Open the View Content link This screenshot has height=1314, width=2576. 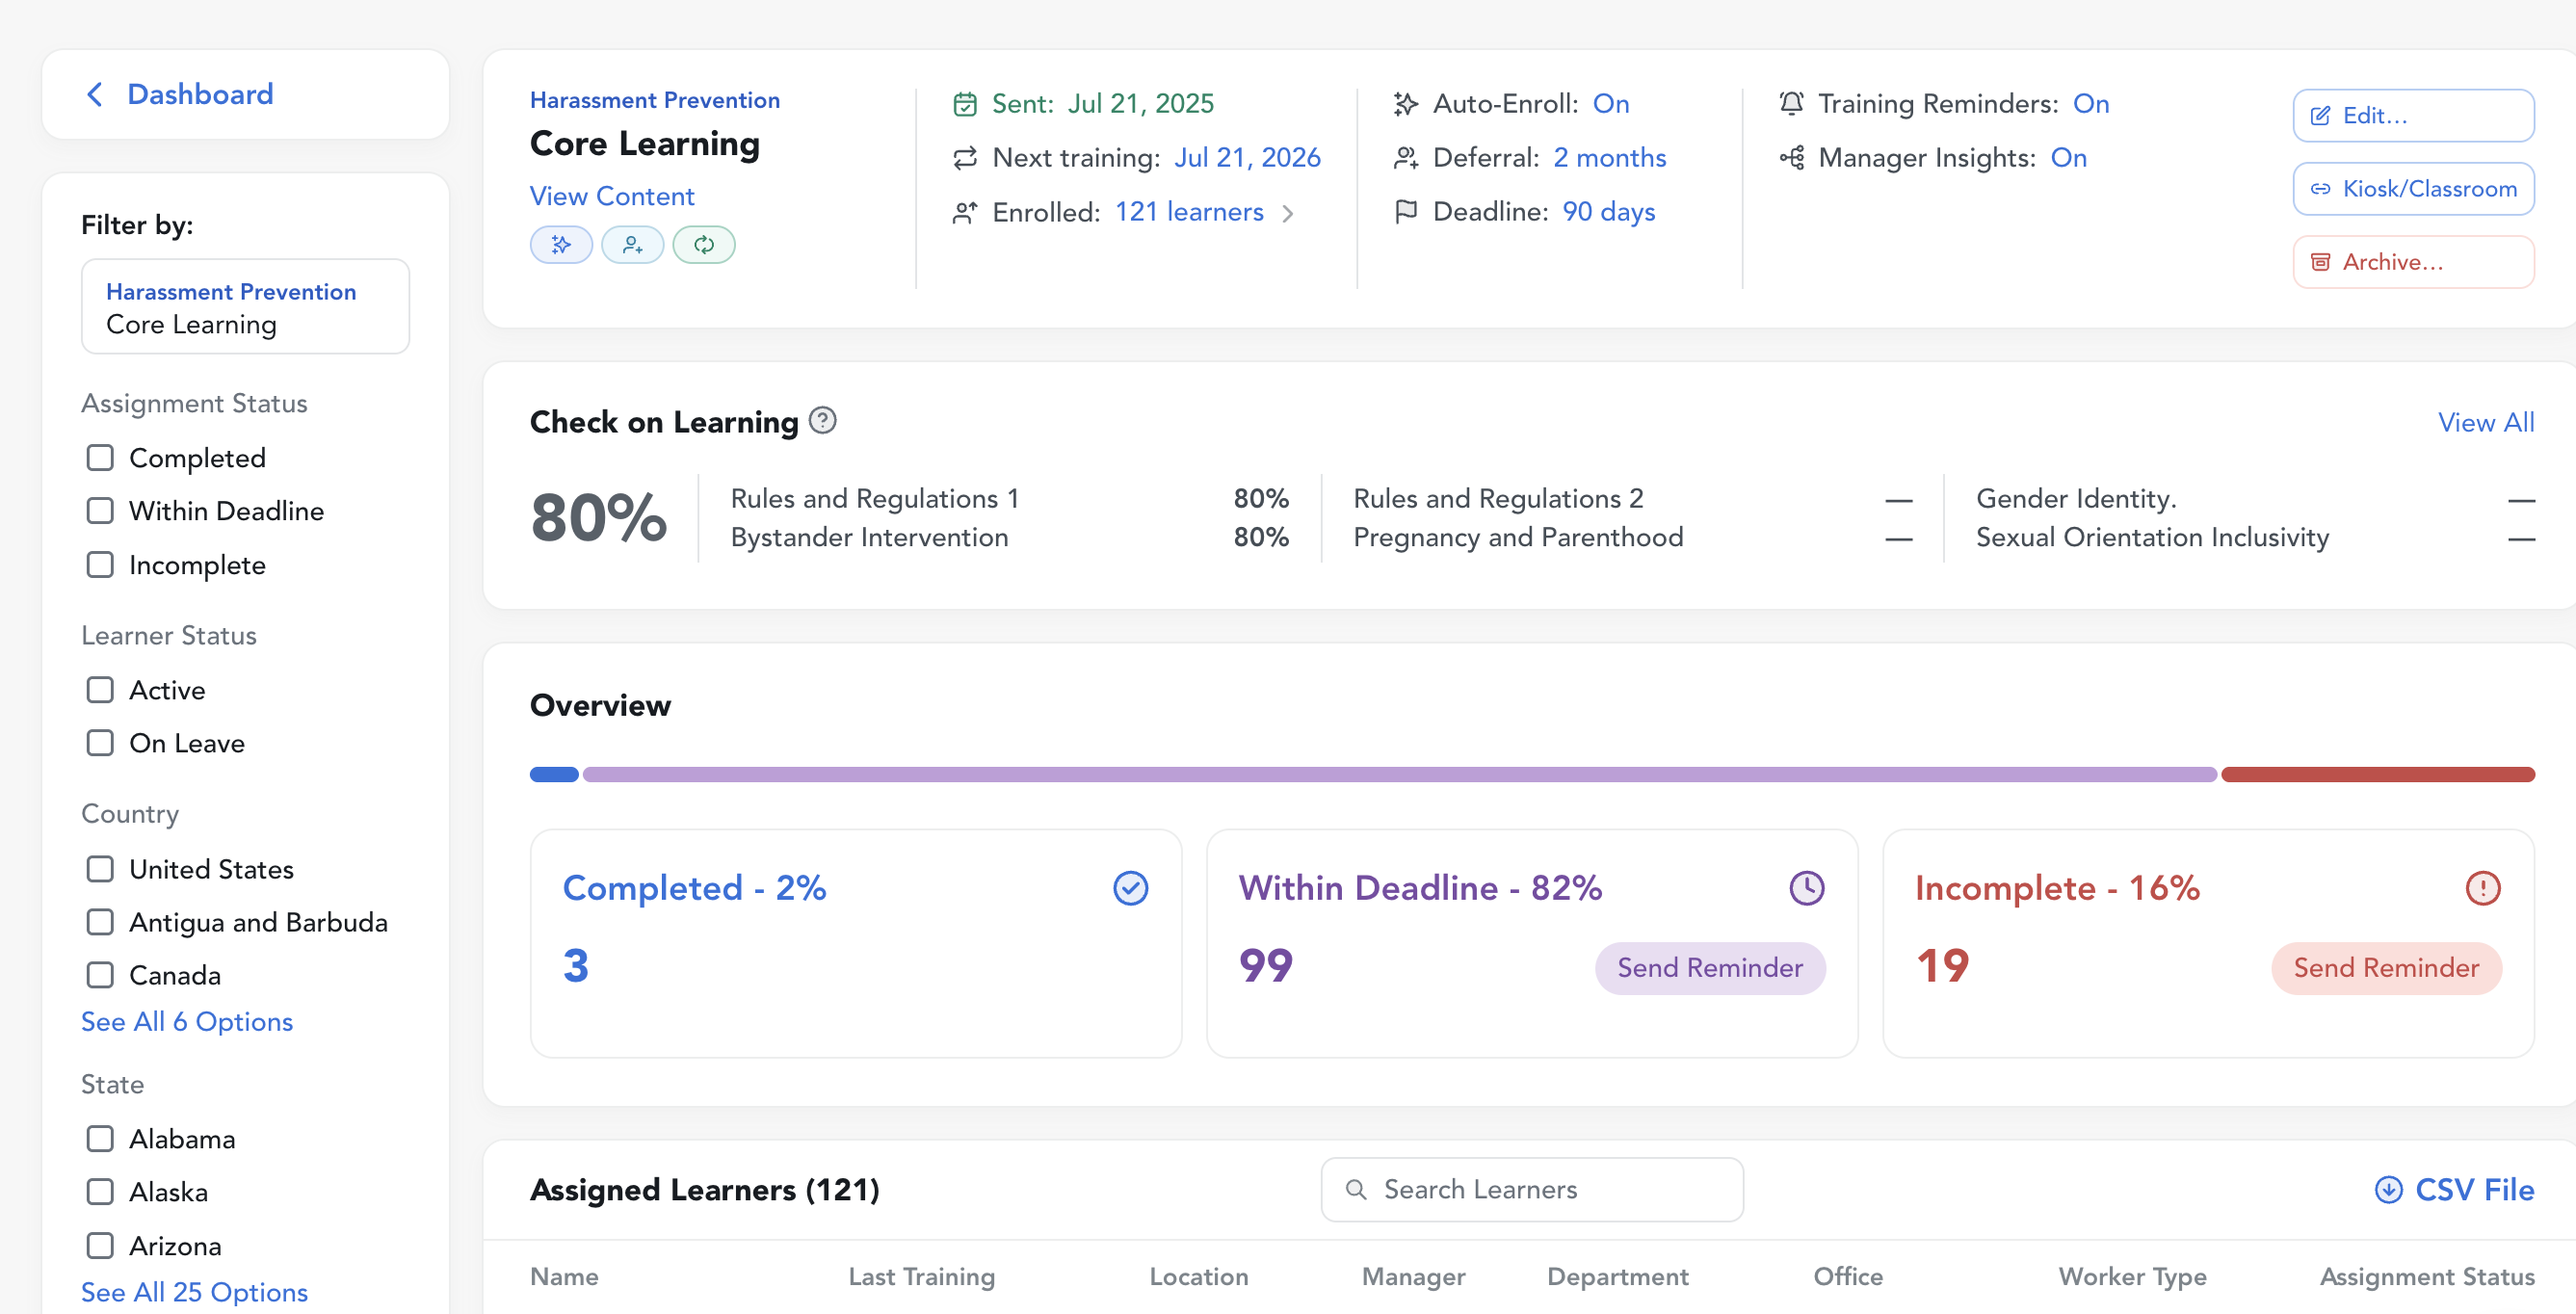click(x=611, y=196)
